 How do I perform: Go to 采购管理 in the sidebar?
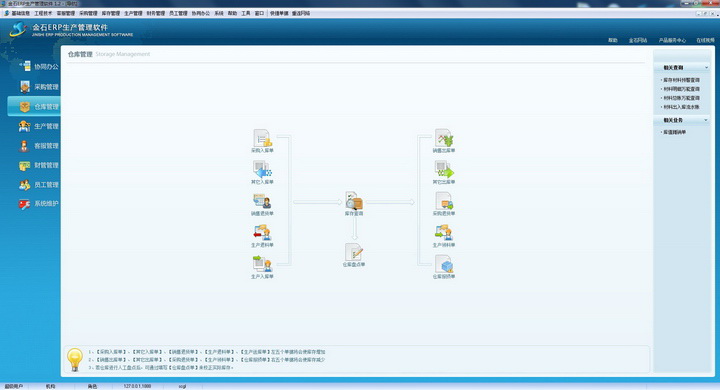[x=39, y=86]
